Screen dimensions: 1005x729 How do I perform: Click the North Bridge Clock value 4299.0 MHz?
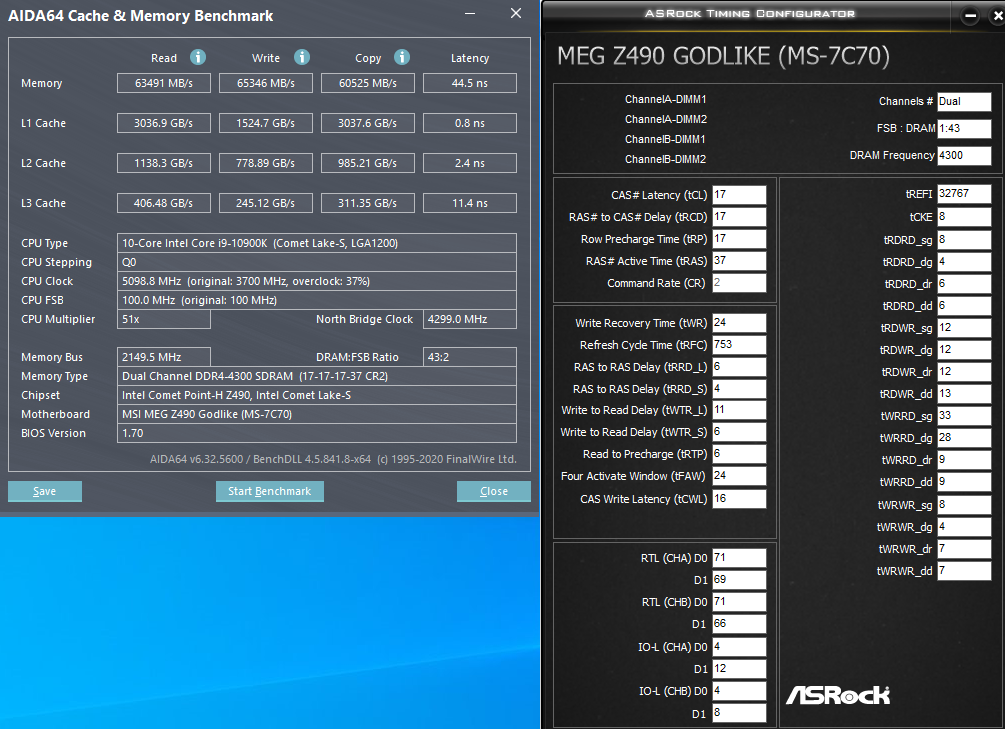coord(470,319)
